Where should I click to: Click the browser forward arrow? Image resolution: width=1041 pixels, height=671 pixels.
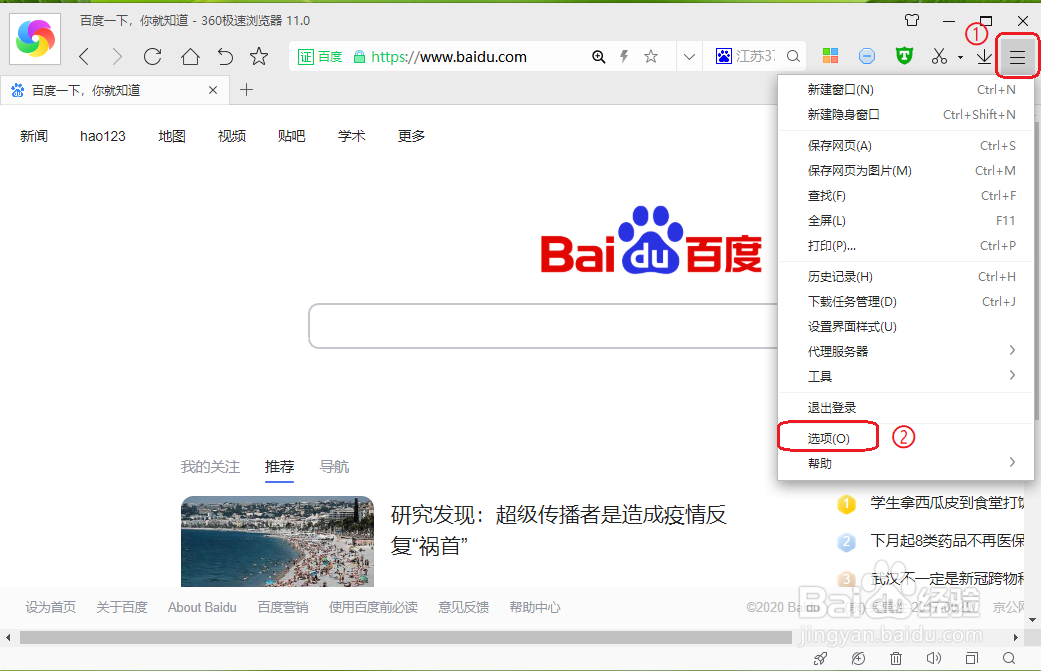pyautogui.click(x=117, y=56)
